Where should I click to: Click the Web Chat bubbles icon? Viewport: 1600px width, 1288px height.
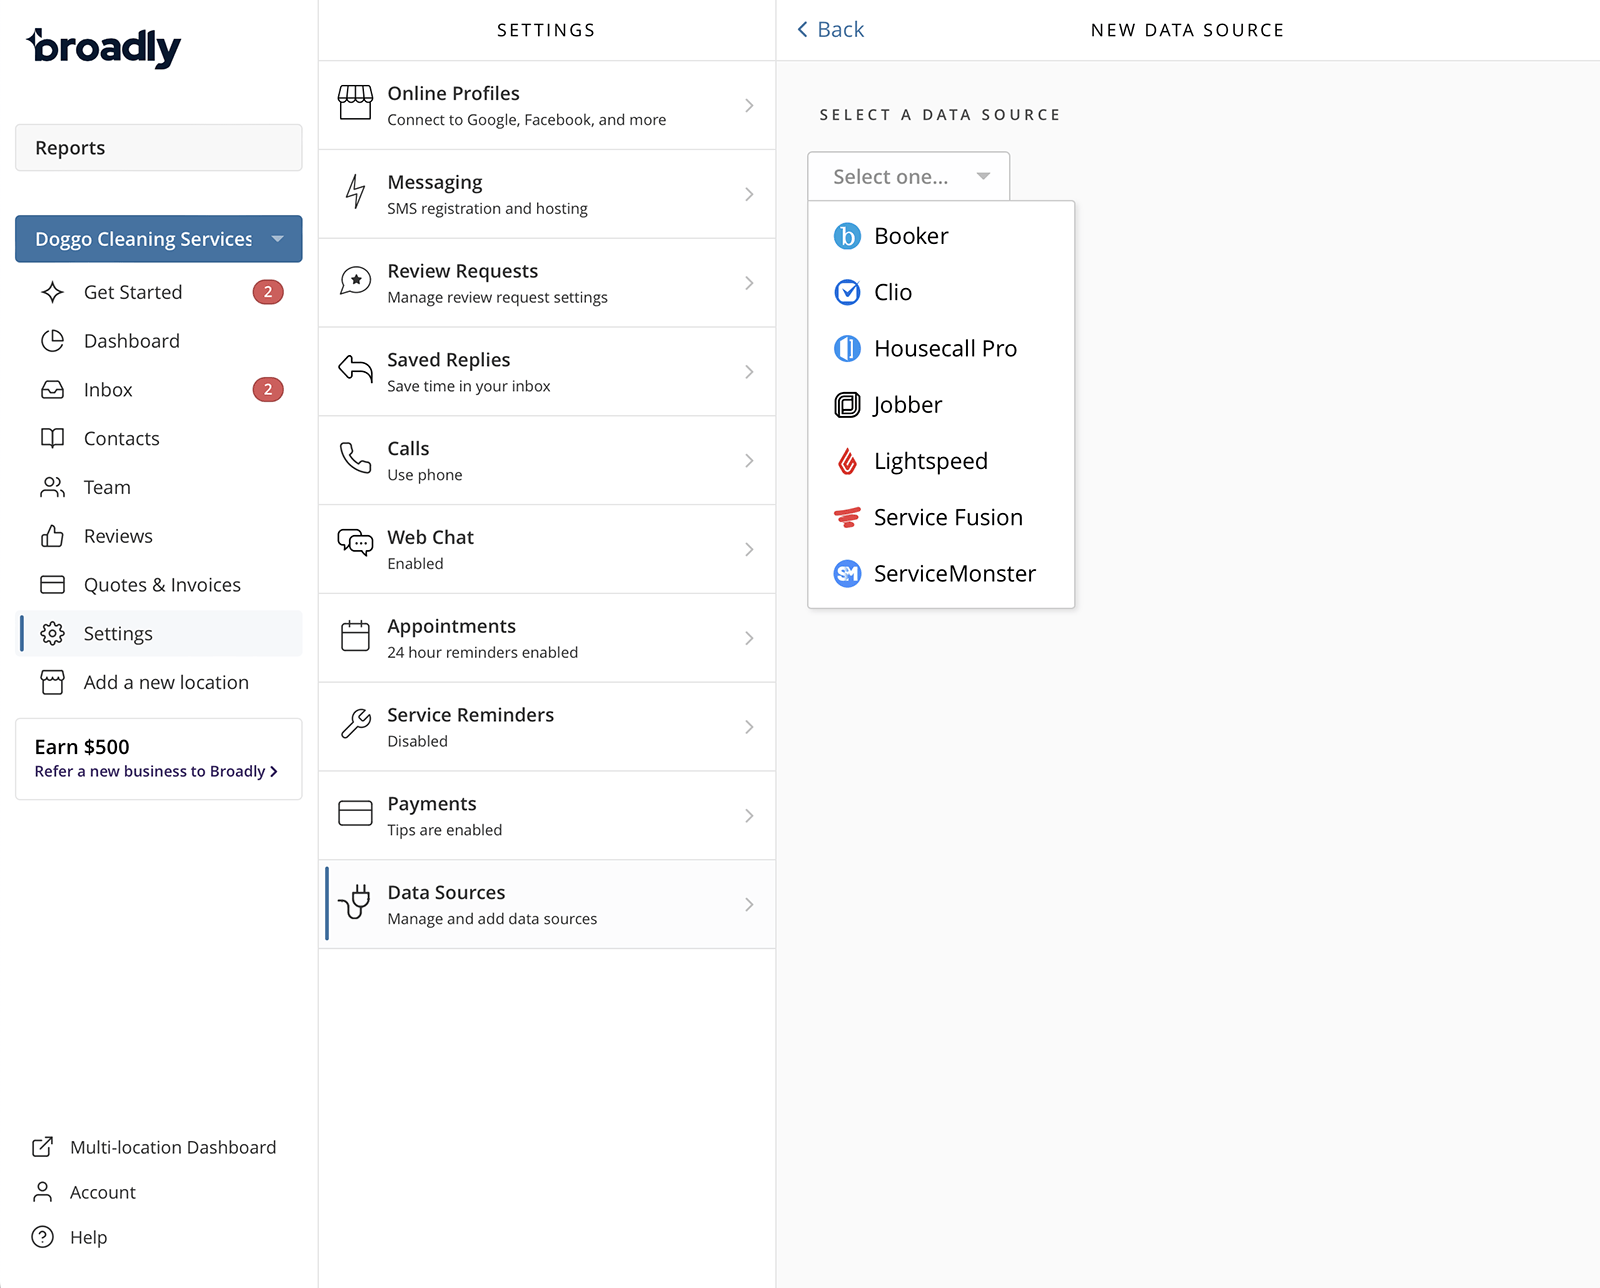[x=355, y=542]
